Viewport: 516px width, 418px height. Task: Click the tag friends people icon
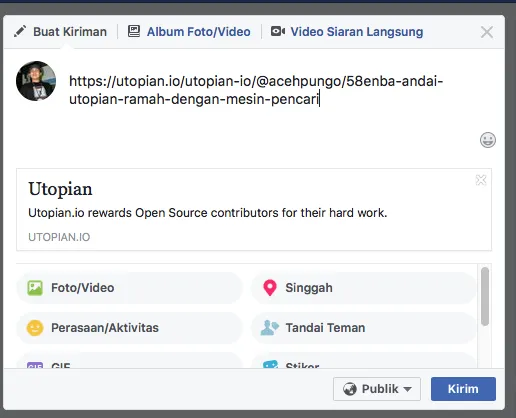tap(270, 328)
